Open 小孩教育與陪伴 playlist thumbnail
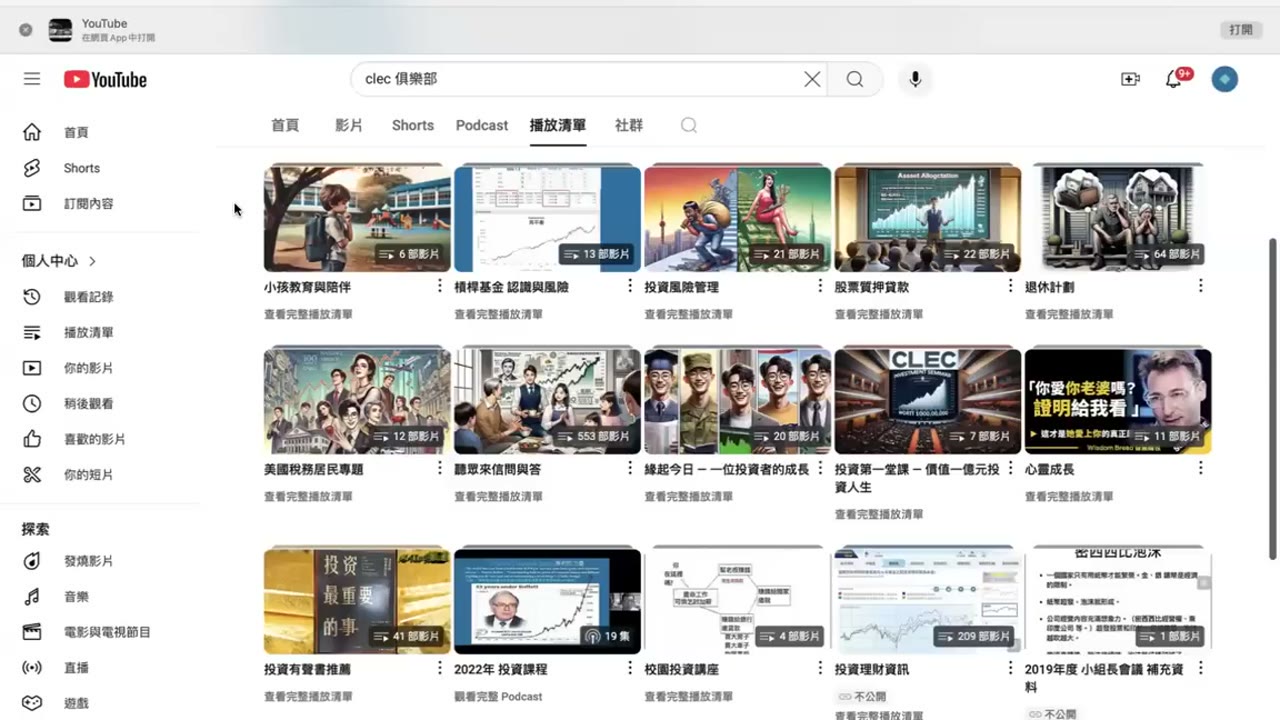Viewport: 1280px width, 720px height. pyautogui.click(x=357, y=218)
